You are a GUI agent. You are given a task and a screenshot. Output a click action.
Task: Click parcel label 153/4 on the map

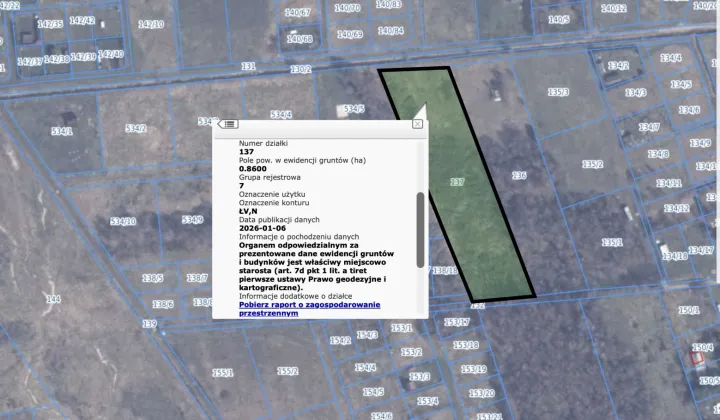[428, 401]
